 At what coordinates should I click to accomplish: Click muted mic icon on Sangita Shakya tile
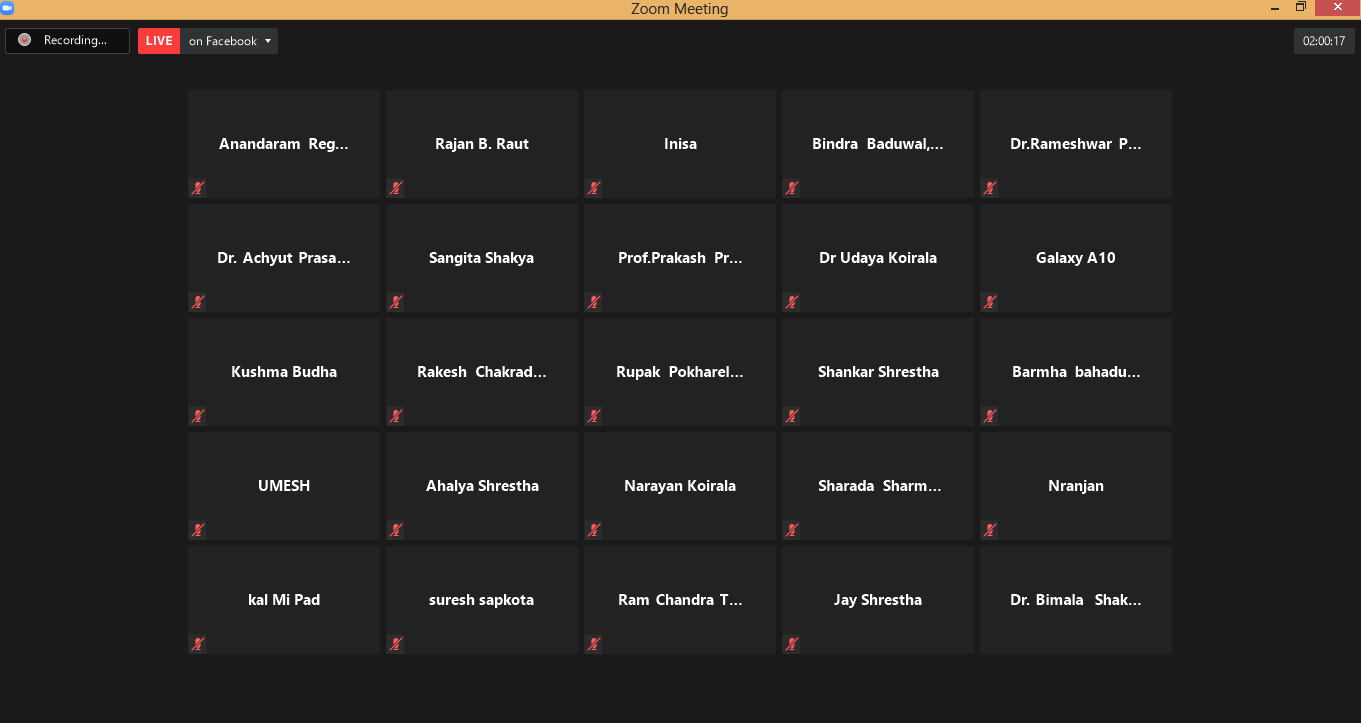coord(396,302)
